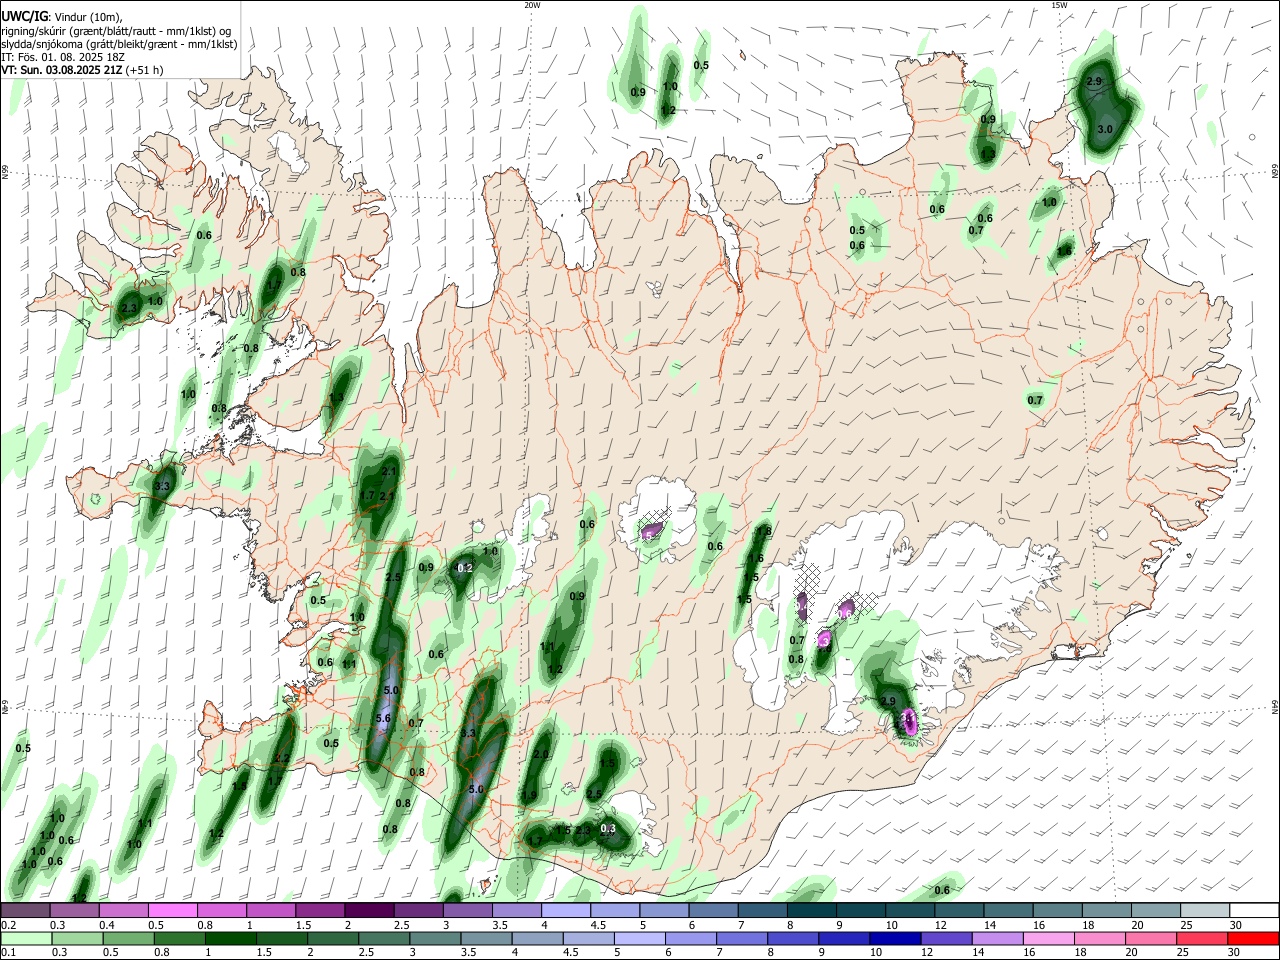1280x960 pixels.
Task: Click the 0.2 value label on the map
Action: 465,568
